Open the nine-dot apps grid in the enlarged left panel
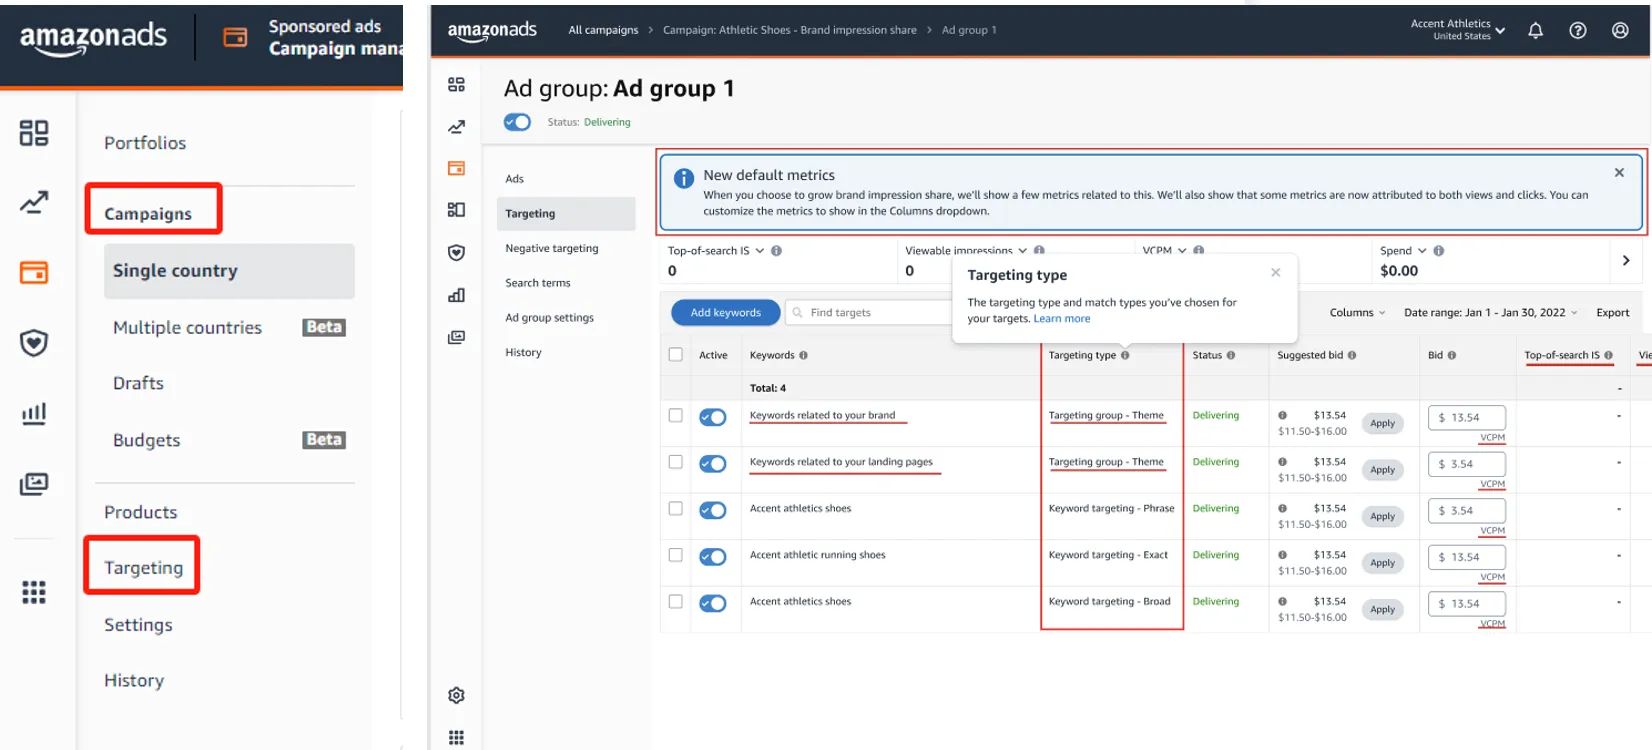 pos(34,593)
